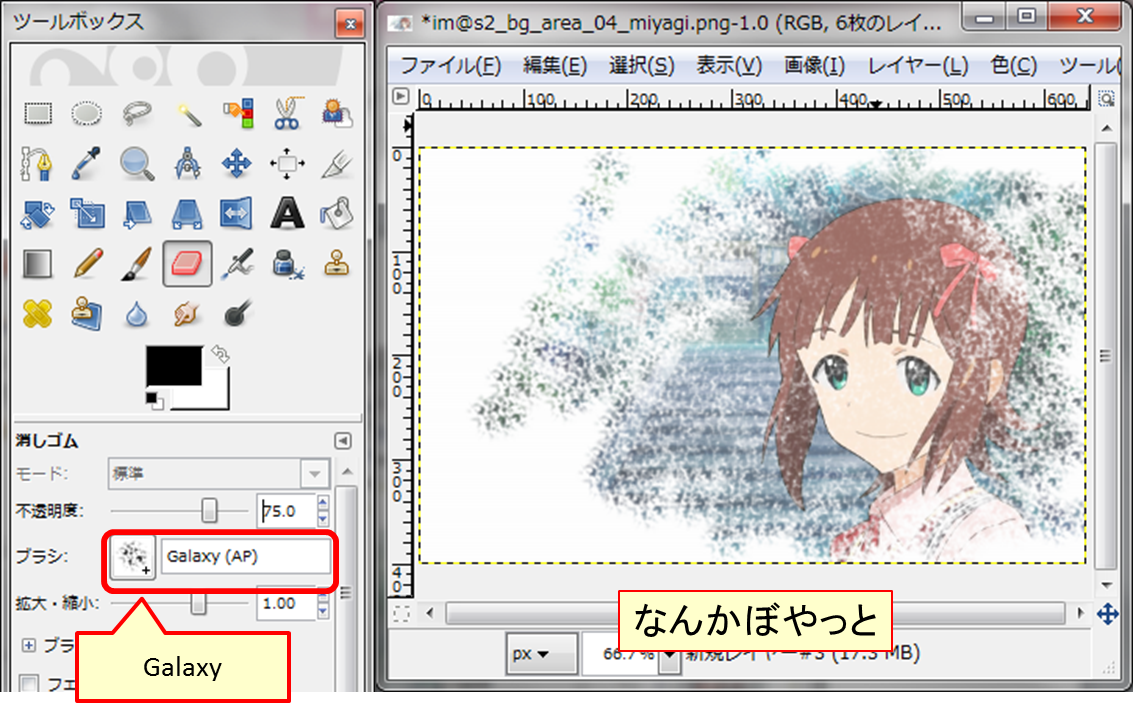This screenshot has width=1133, height=703.
Task: Choose the Scale tool
Action: tap(87, 214)
